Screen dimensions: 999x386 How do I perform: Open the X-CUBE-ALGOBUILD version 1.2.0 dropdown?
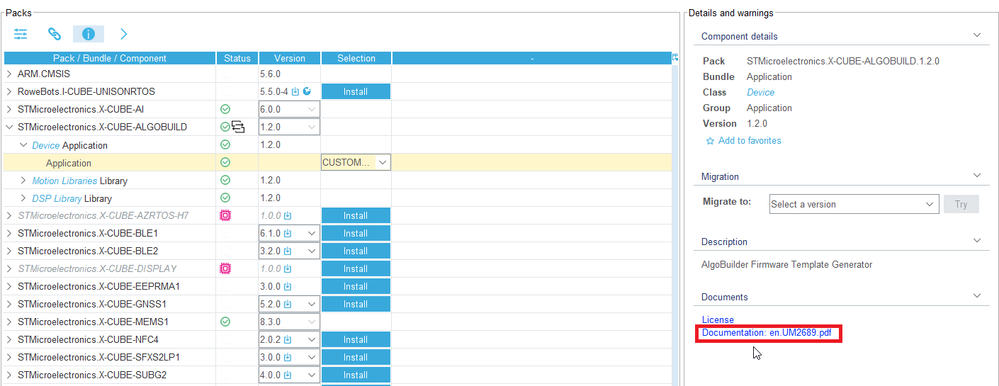[289, 127]
